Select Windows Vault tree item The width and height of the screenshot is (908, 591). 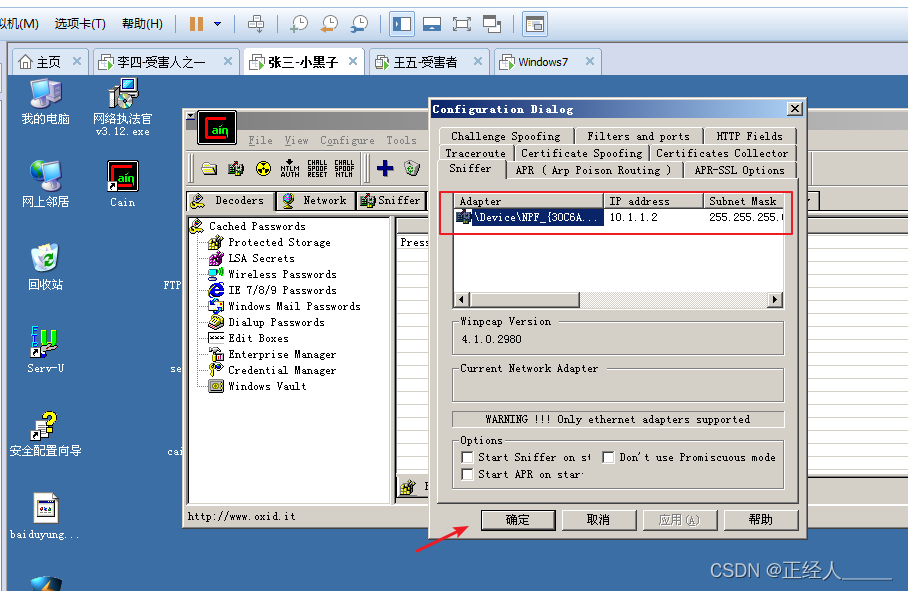point(267,386)
